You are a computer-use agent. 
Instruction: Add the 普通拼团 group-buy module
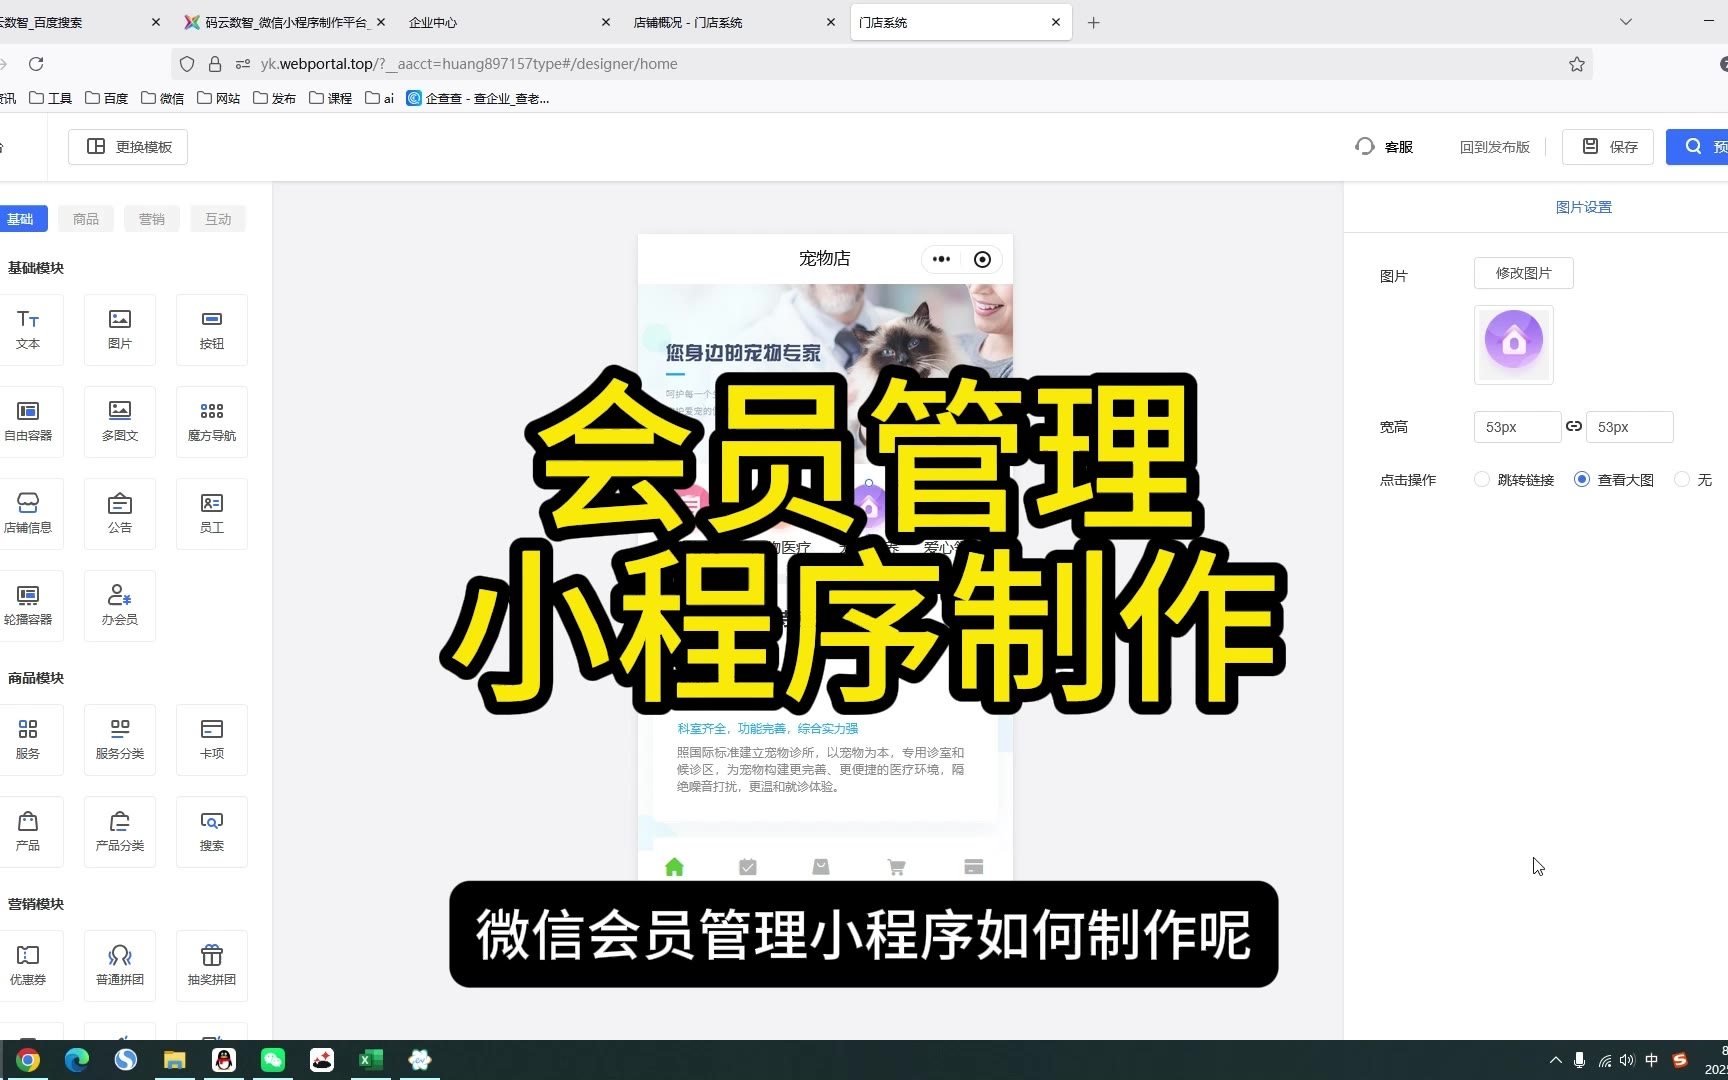click(120, 966)
